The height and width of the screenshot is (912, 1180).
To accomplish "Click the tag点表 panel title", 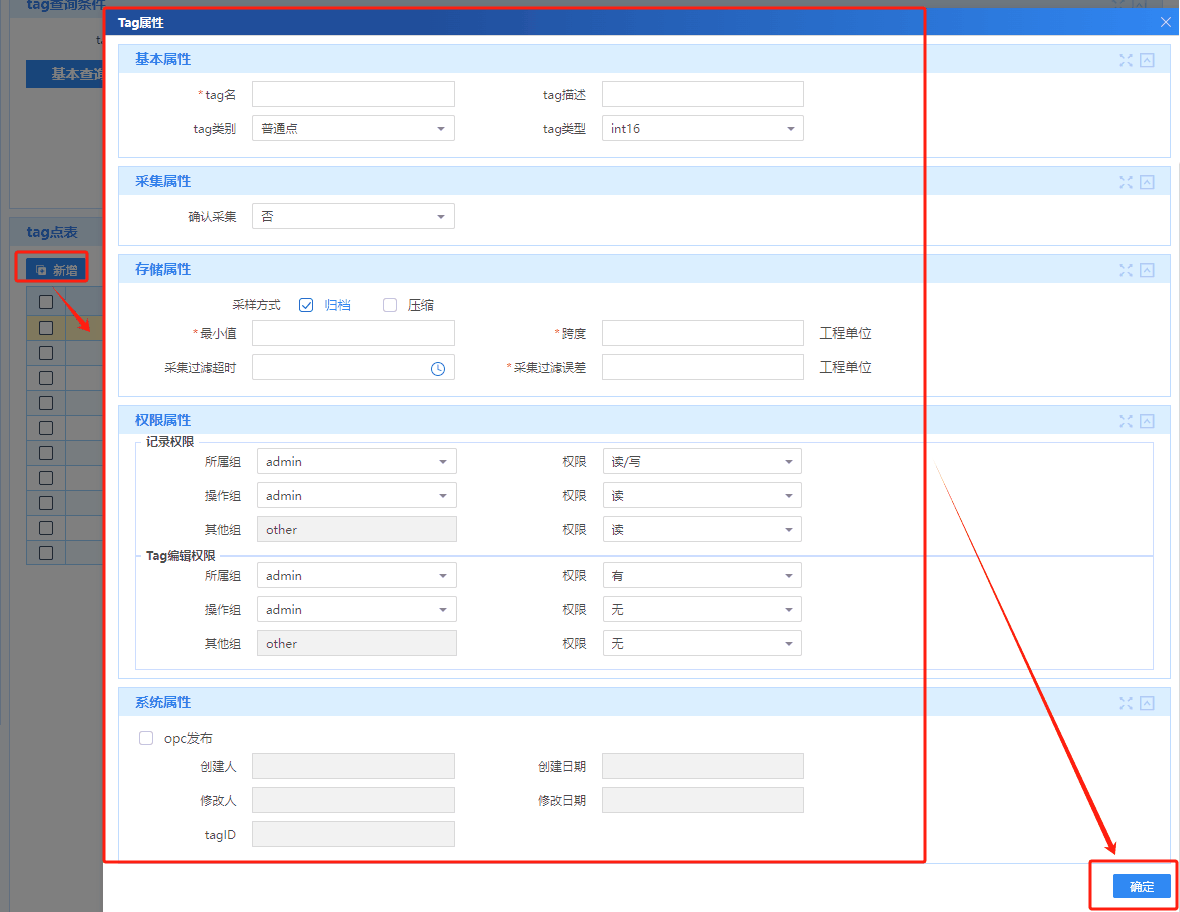I will tap(52, 233).
